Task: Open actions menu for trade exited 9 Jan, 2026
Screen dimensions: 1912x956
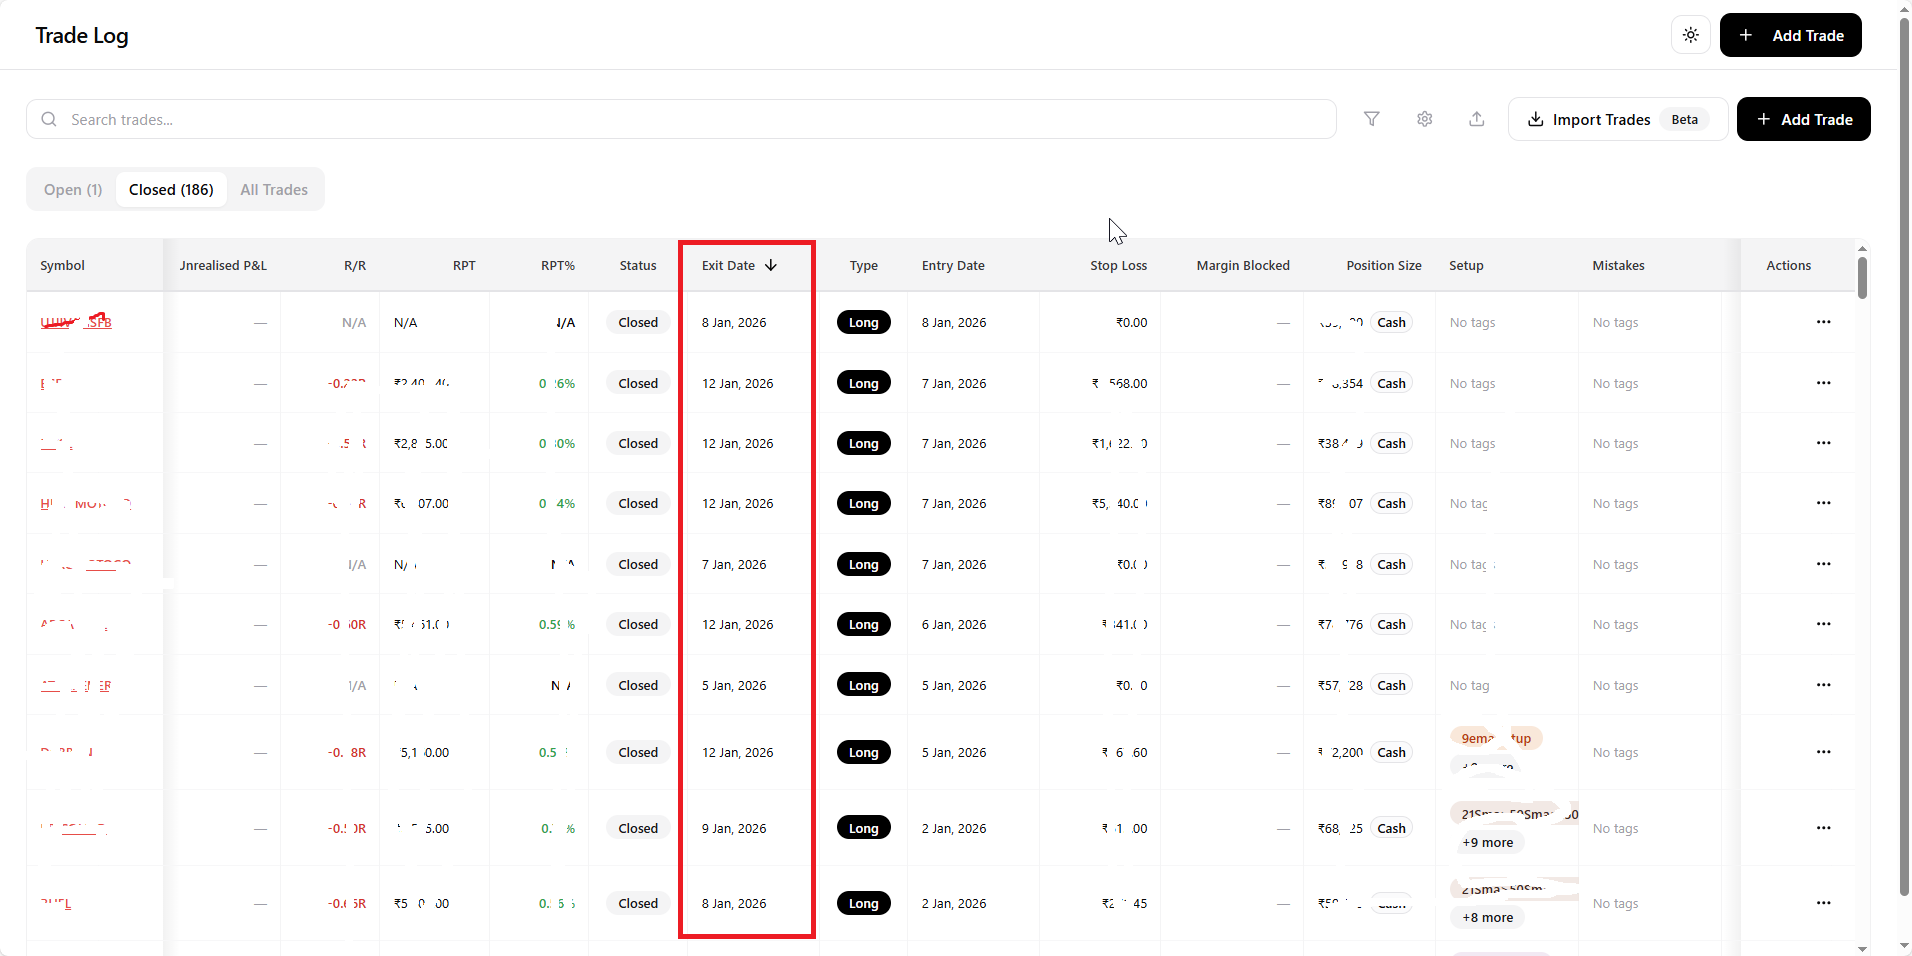Action: point(1824,828)
